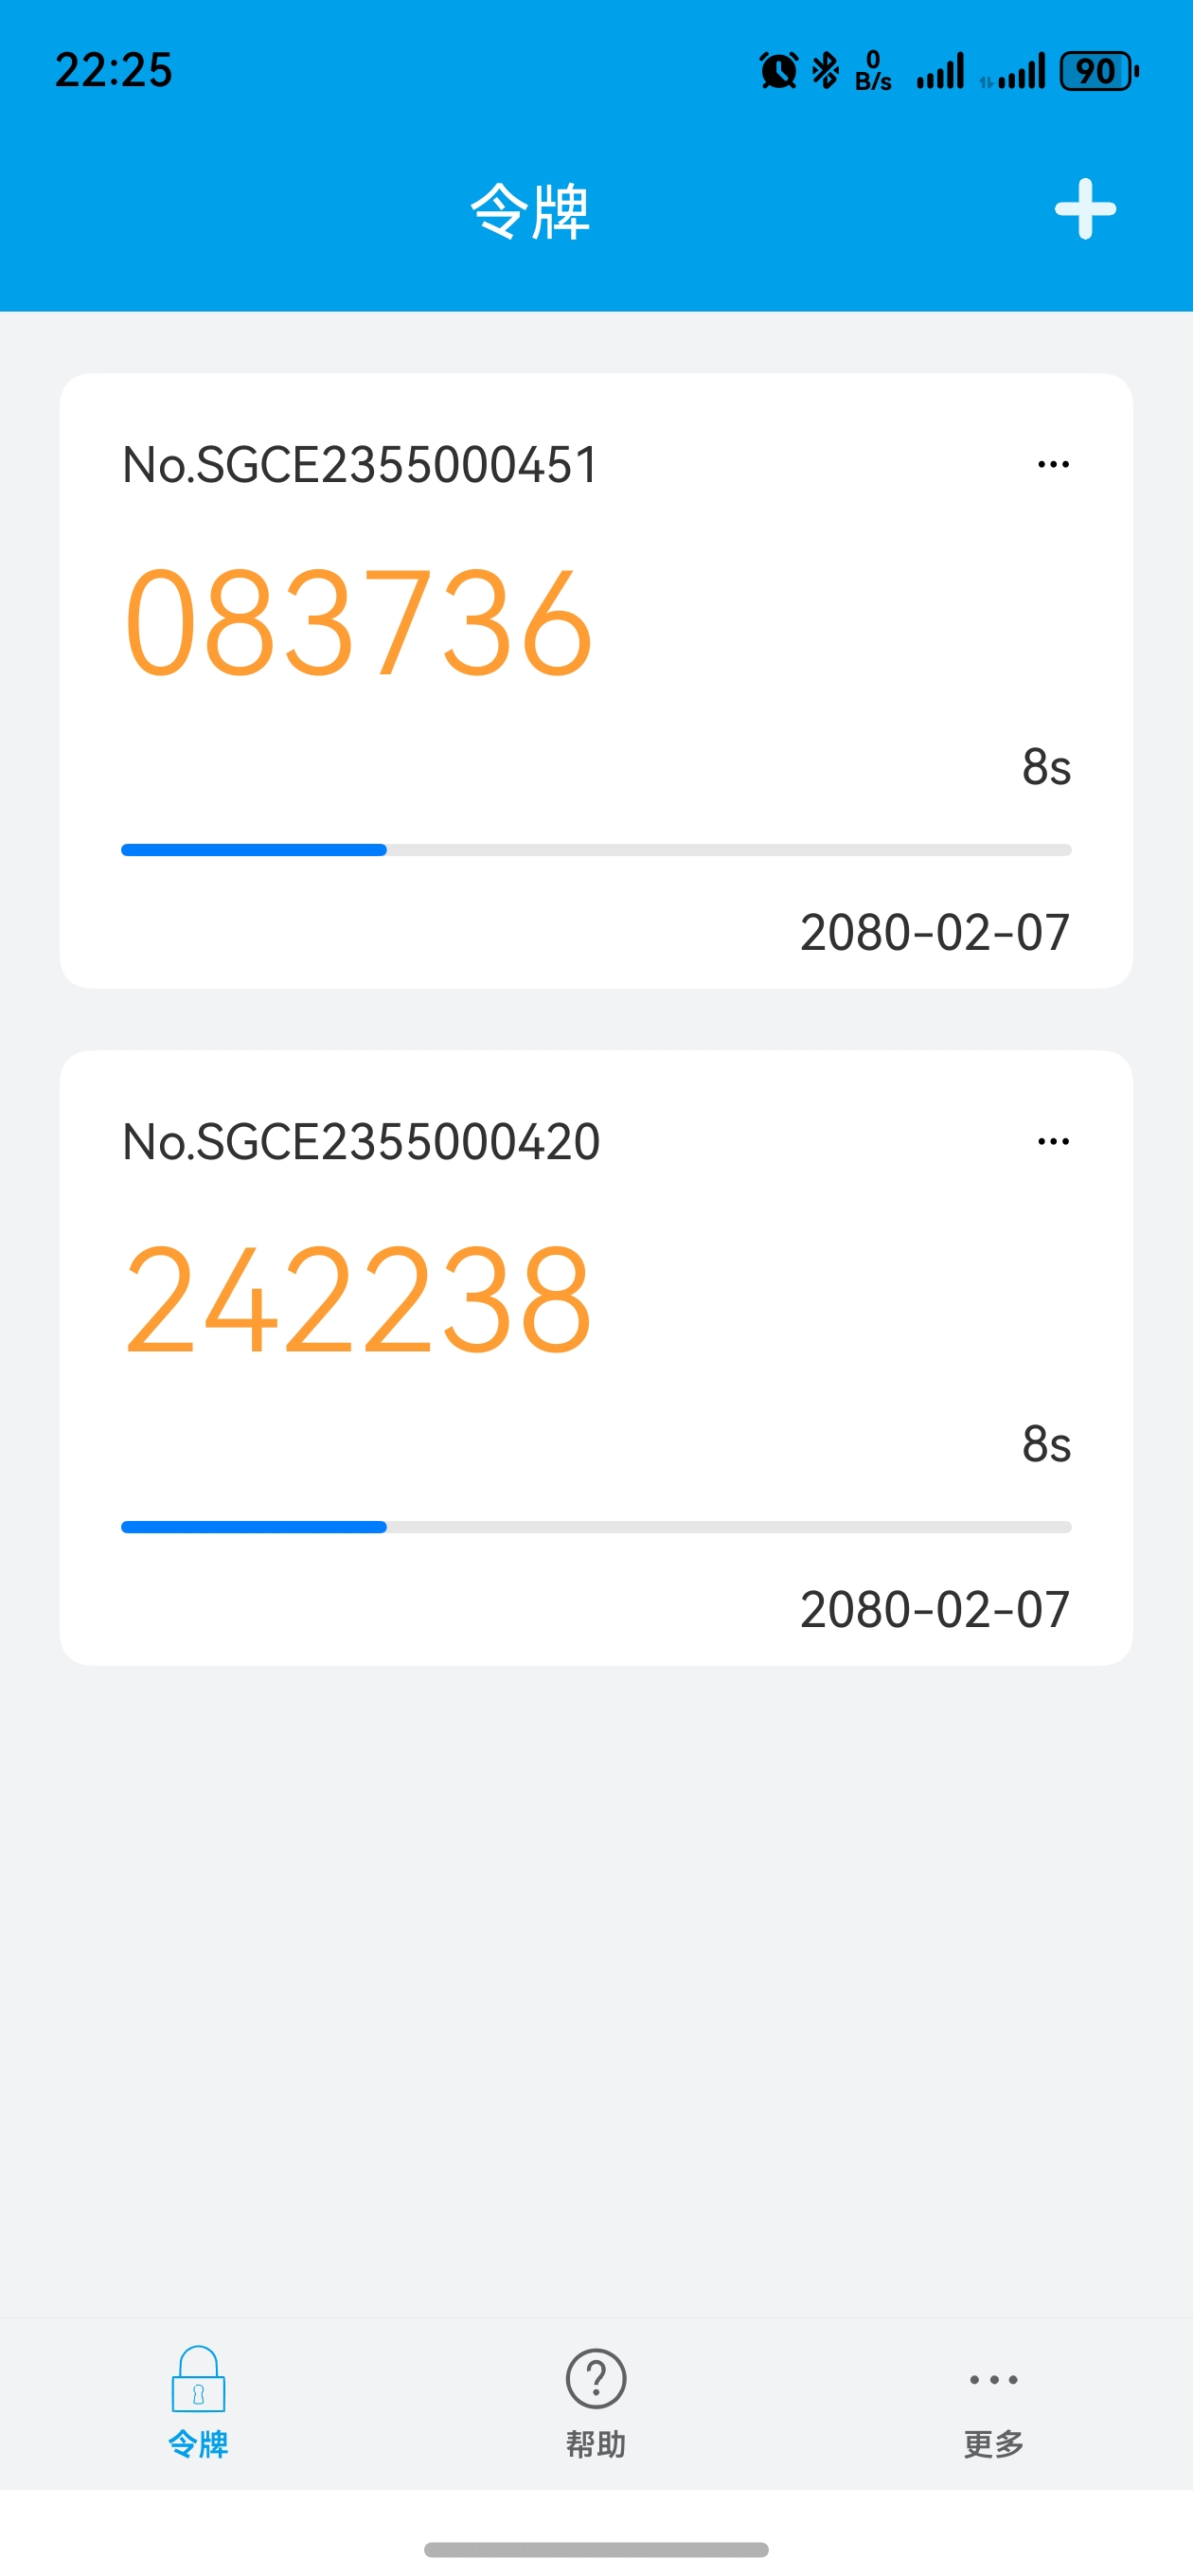Screen dimensions: 1193x2576
Task: Switch to the 帮助 tab
Action: [596, 2443]
